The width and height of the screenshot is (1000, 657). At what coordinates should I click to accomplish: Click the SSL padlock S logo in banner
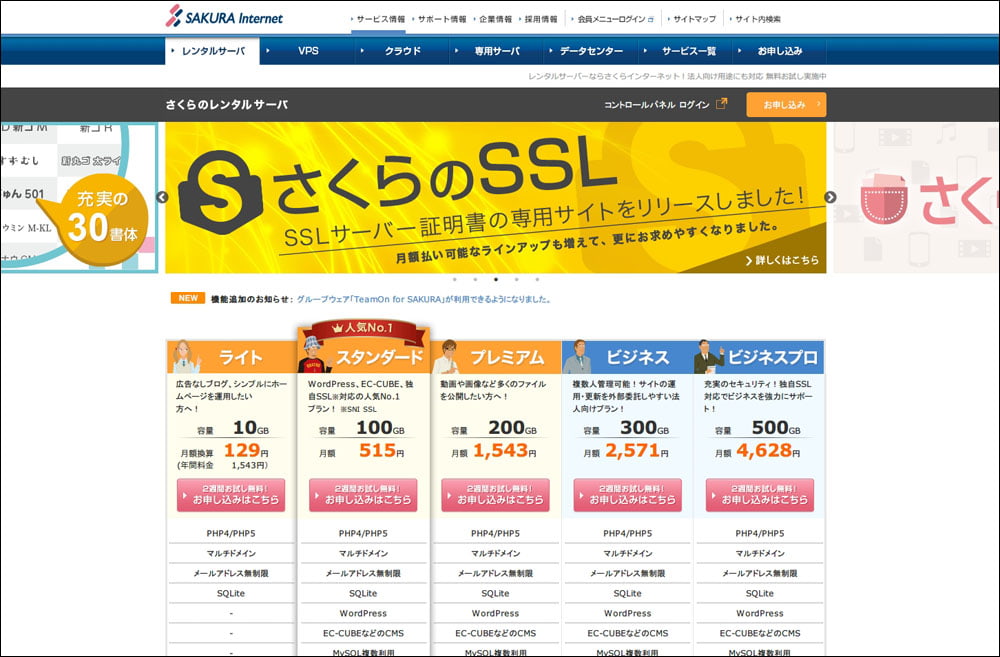pos(220,191)
